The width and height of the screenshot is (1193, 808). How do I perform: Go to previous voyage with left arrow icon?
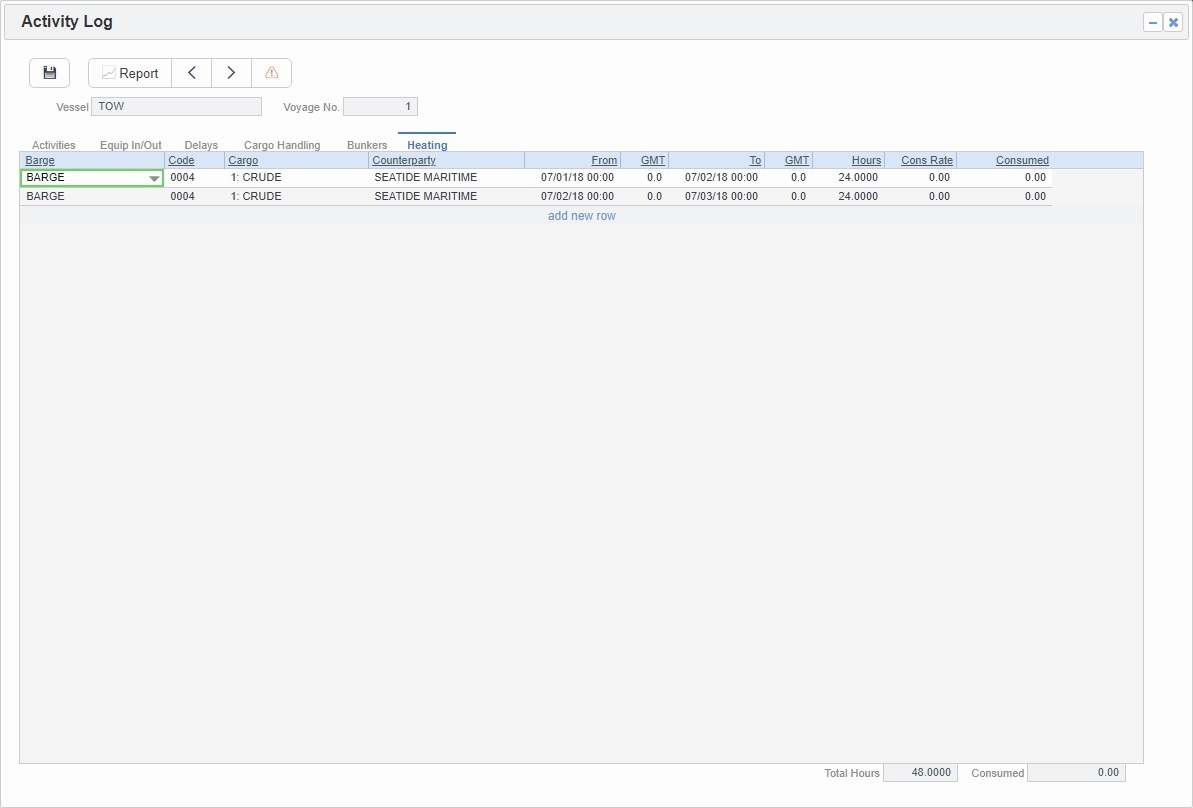click(x=192, y=72)
